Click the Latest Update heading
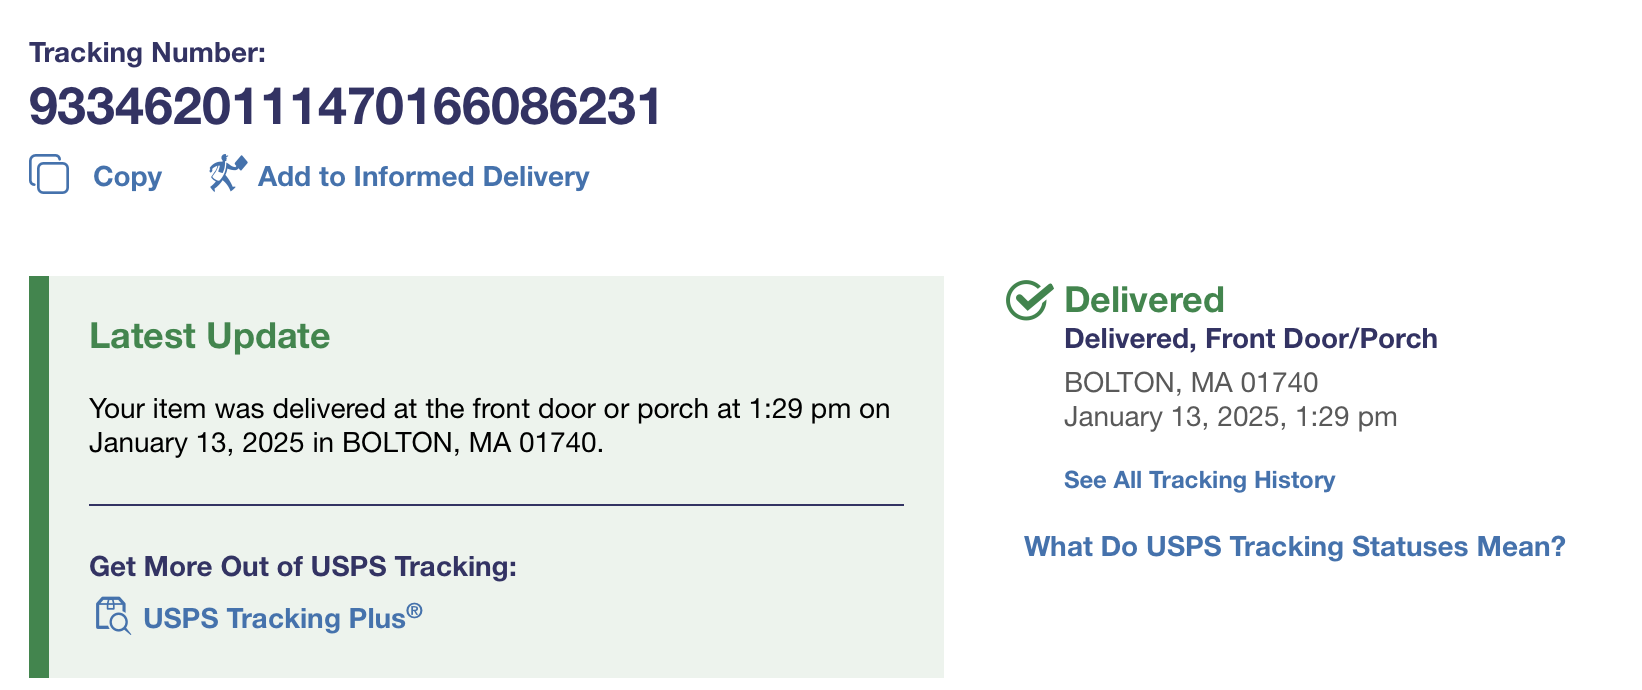This screenshot has width=1642, height=690. (x=209, y=336)
